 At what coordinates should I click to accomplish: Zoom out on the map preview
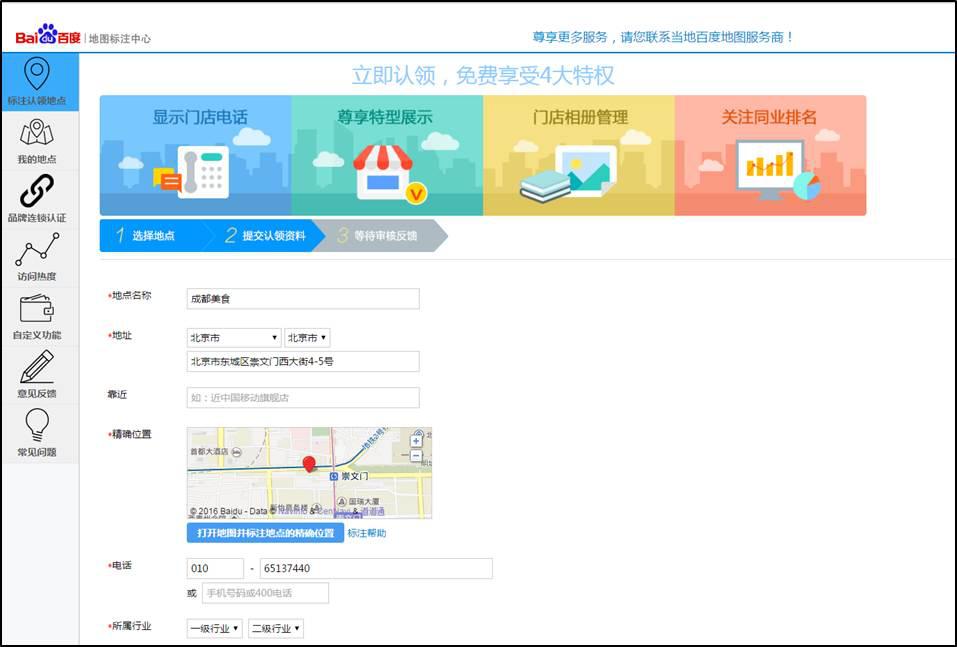tap(416, 456)
